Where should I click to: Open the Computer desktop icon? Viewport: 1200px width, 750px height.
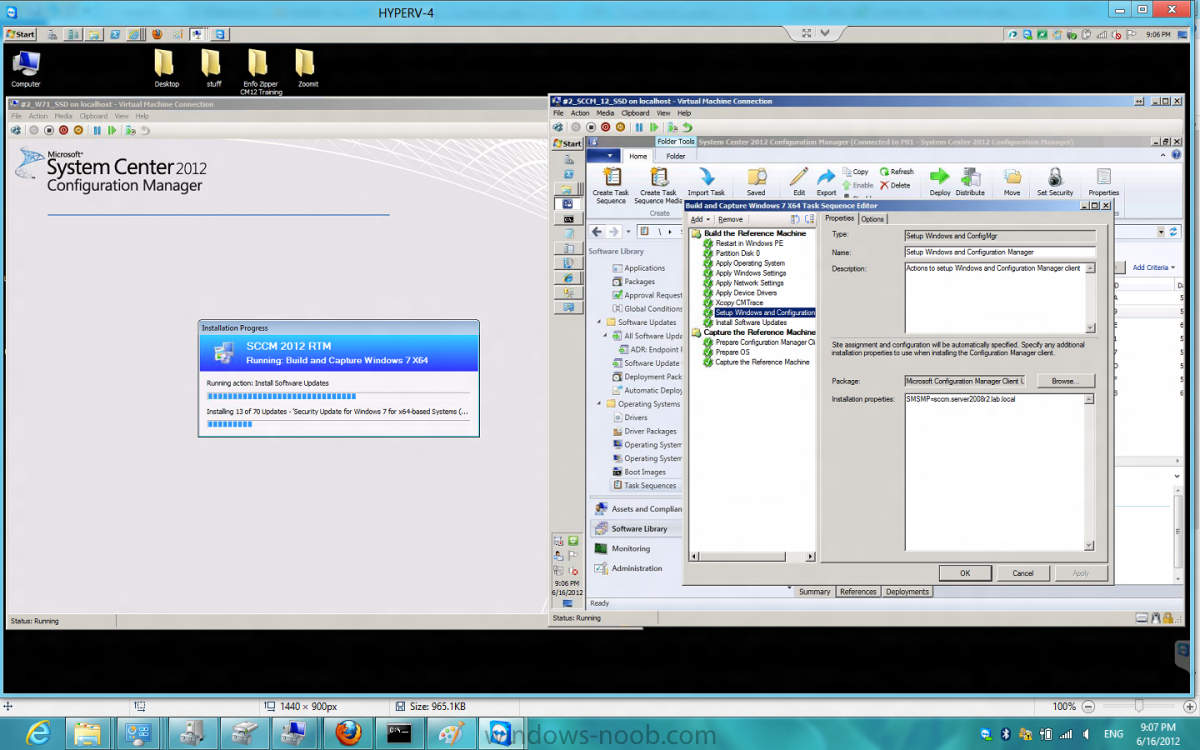click(26, 69)
